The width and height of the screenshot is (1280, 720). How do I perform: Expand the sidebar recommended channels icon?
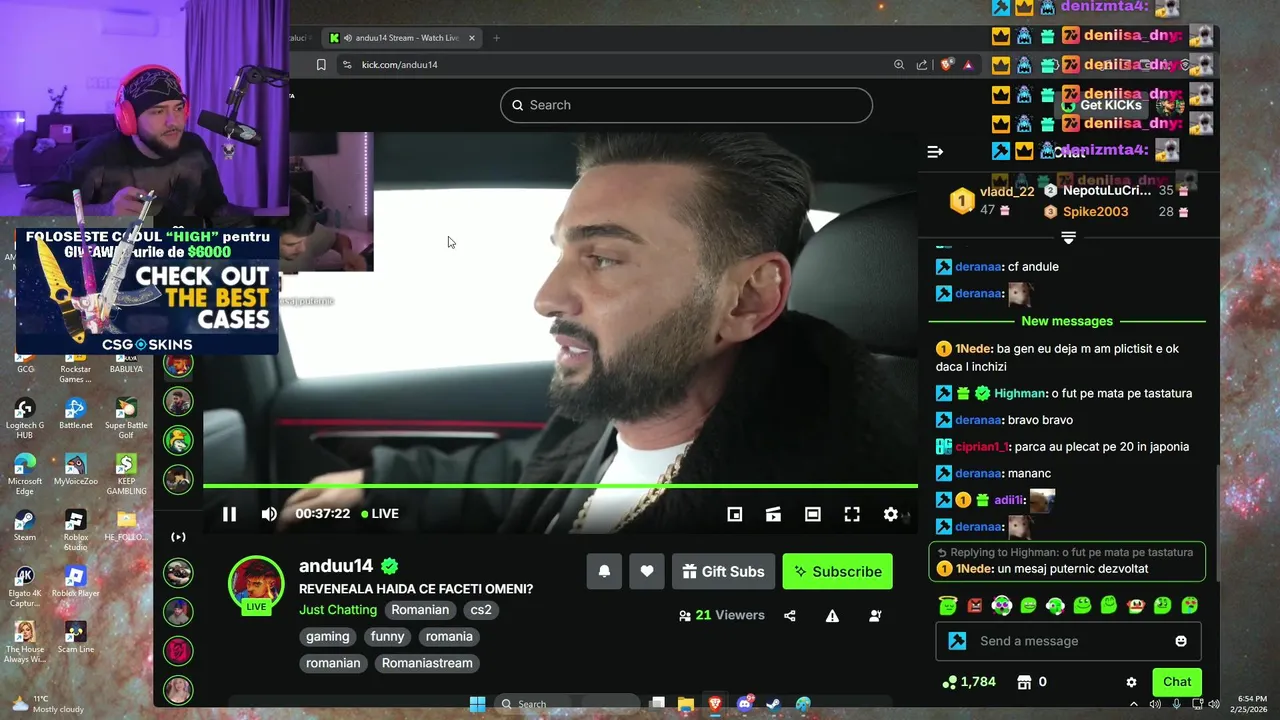[178, 537]
